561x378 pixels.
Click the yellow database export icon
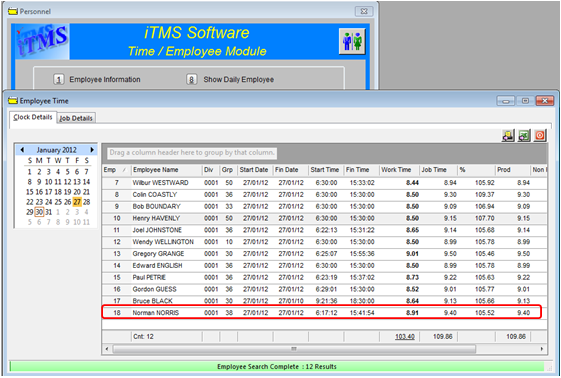coord(508,136)
